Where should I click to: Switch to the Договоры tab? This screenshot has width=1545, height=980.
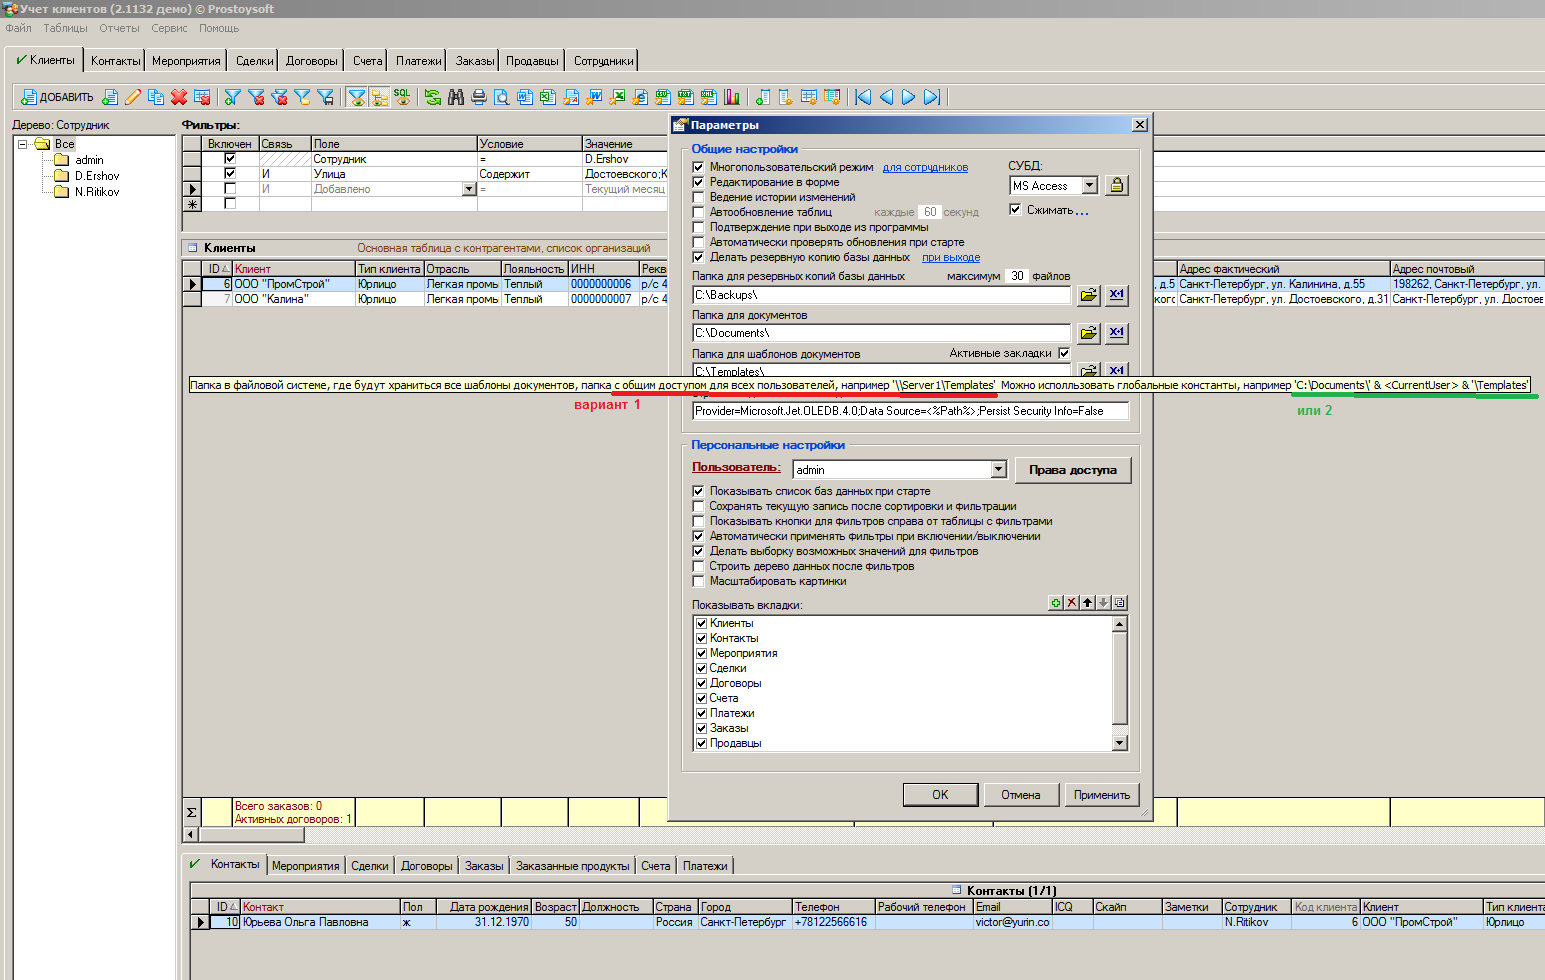[x=311, y=61]
